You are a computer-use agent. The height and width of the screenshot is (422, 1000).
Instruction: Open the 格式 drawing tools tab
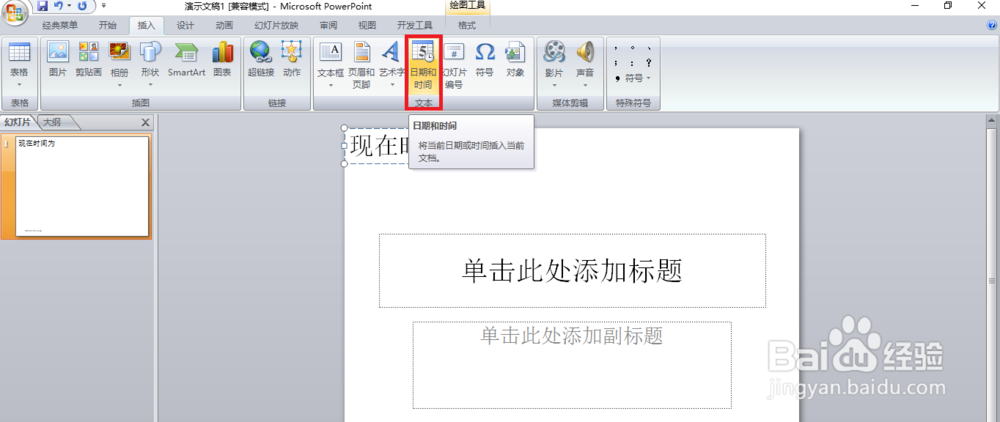(467, 25)
